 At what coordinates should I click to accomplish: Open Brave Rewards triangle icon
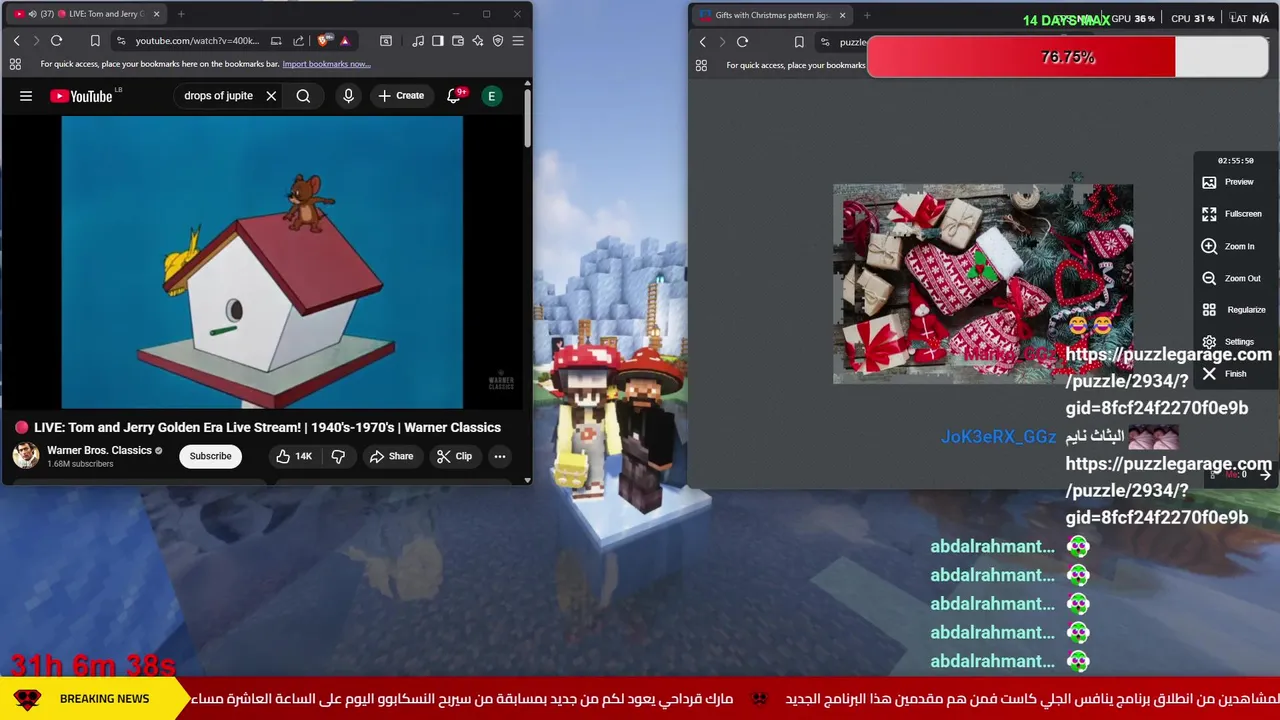[344, 41]
